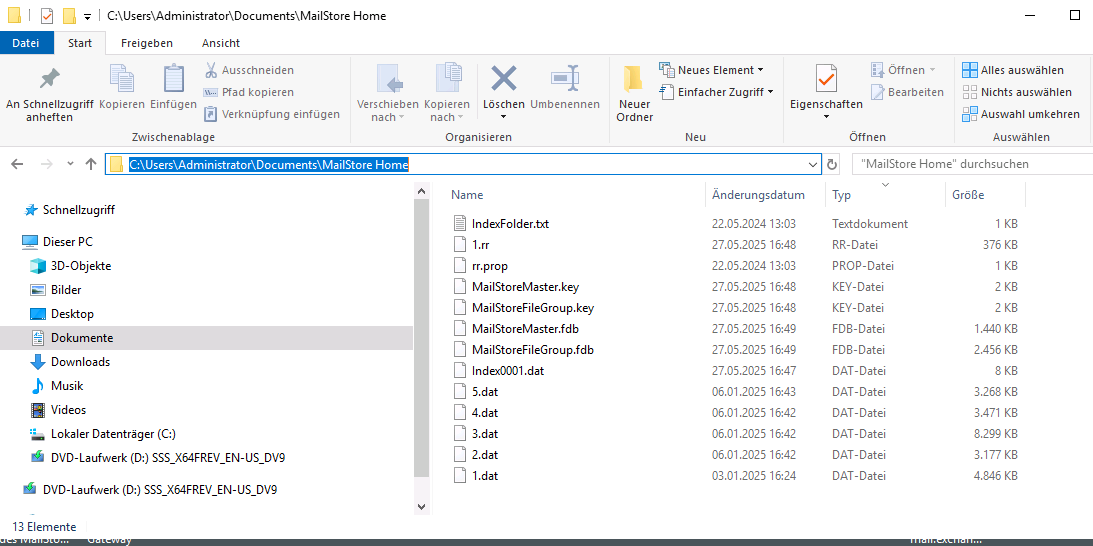
Task: Go up one folder level arrow
Action: [x=91, y=165]
